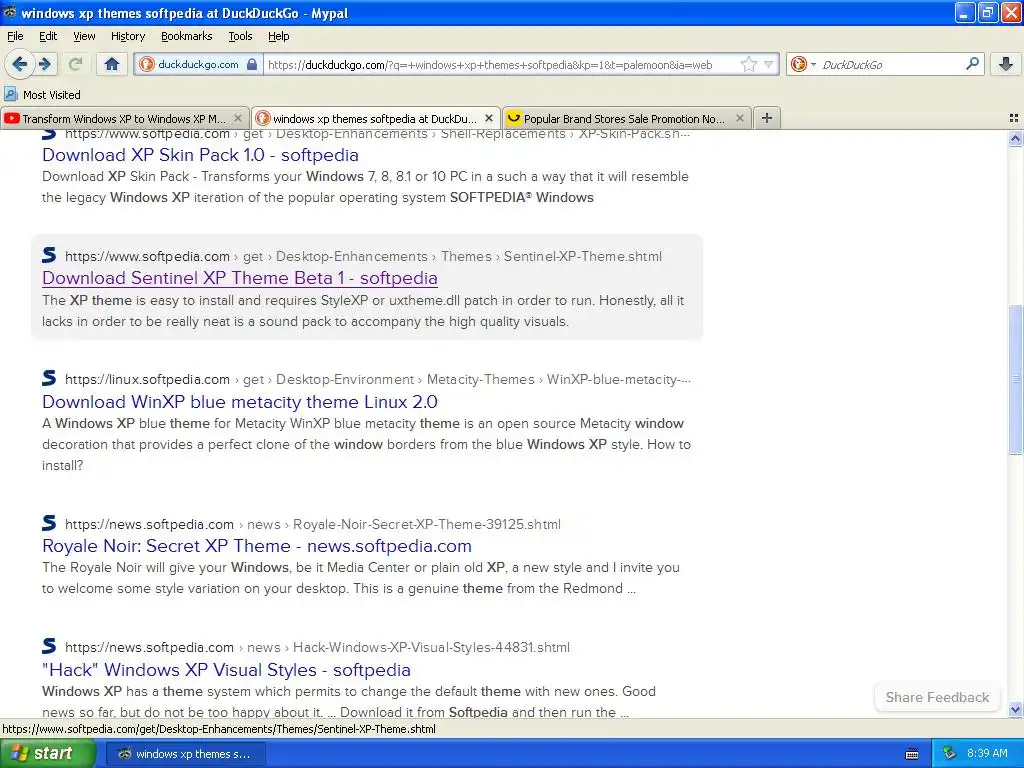Click Softpedia favicon beside Hack Visual Styles result
Viewport: 1024px width, 768px height.
click(49, 646)
